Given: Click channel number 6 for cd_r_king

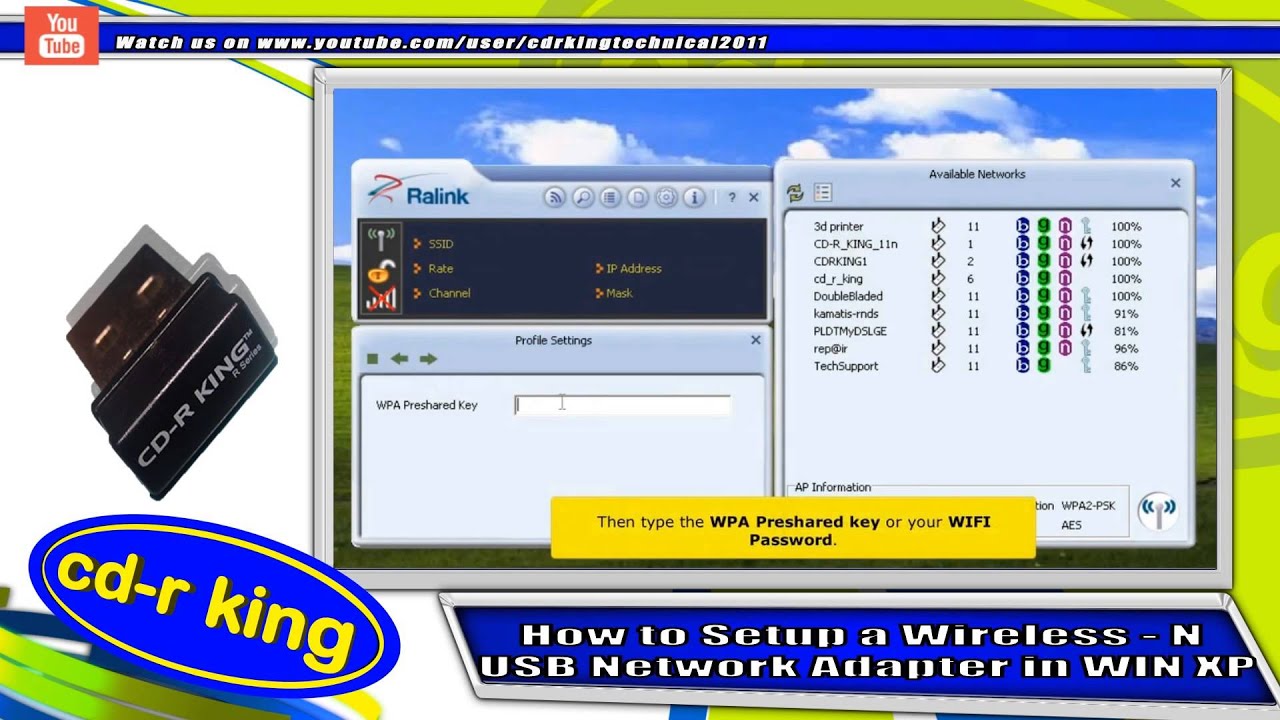Looking at the screenshot, I should 970,279.
